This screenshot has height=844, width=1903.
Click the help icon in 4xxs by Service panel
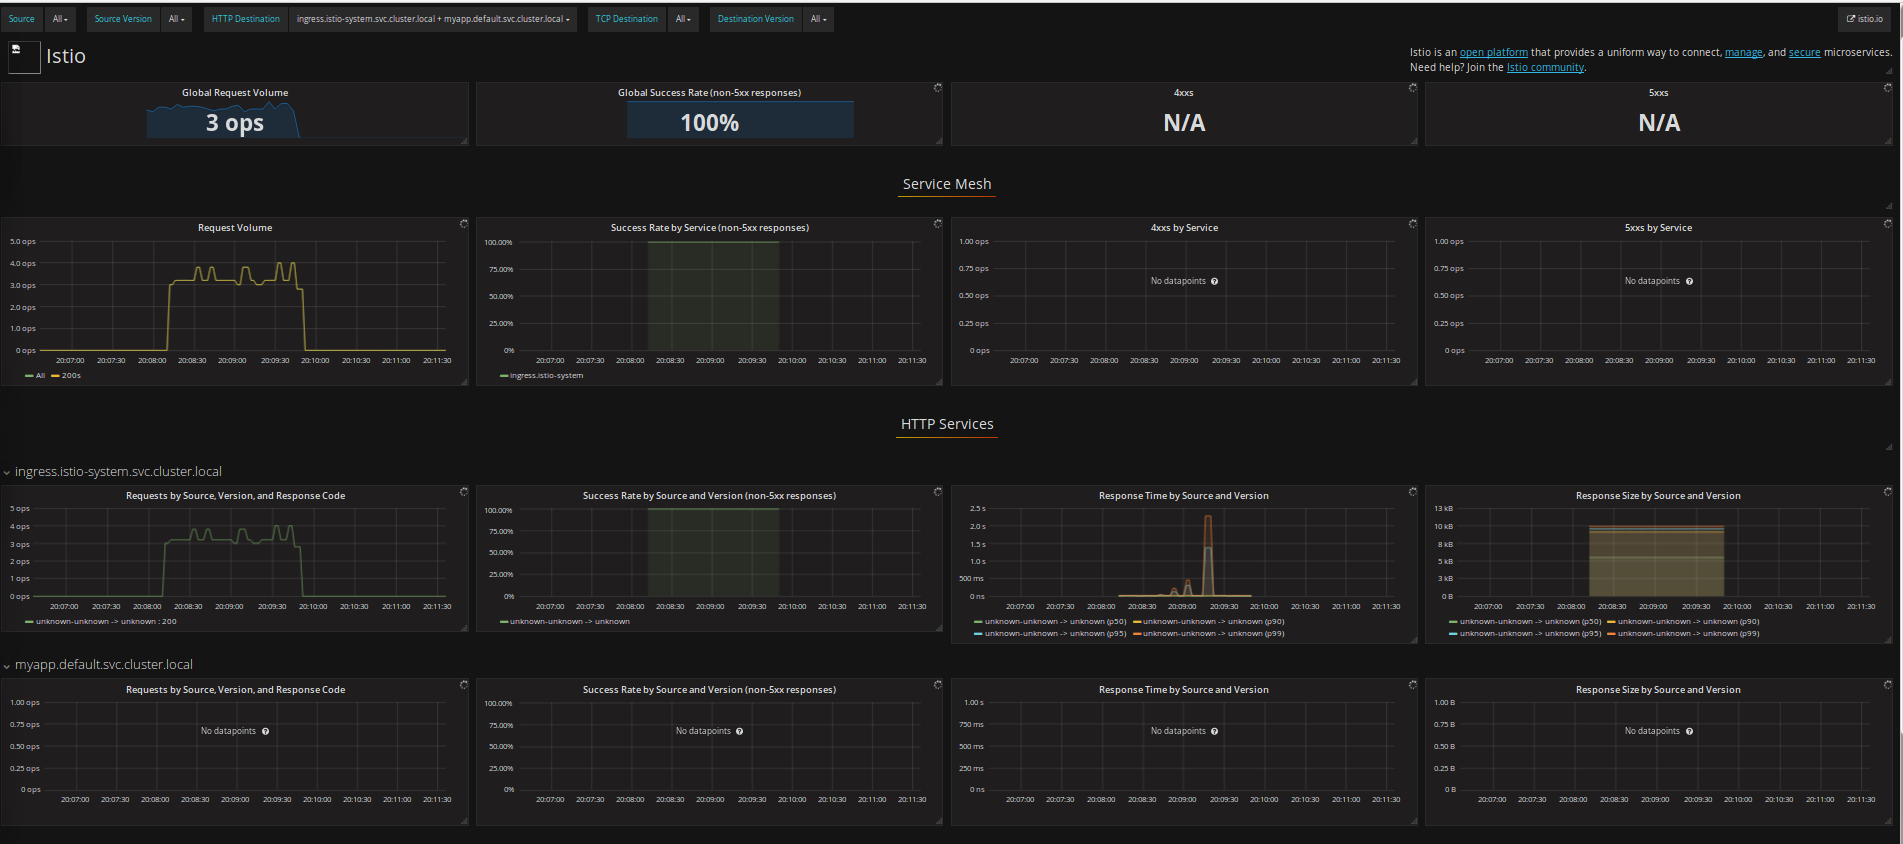point(1214,281)
